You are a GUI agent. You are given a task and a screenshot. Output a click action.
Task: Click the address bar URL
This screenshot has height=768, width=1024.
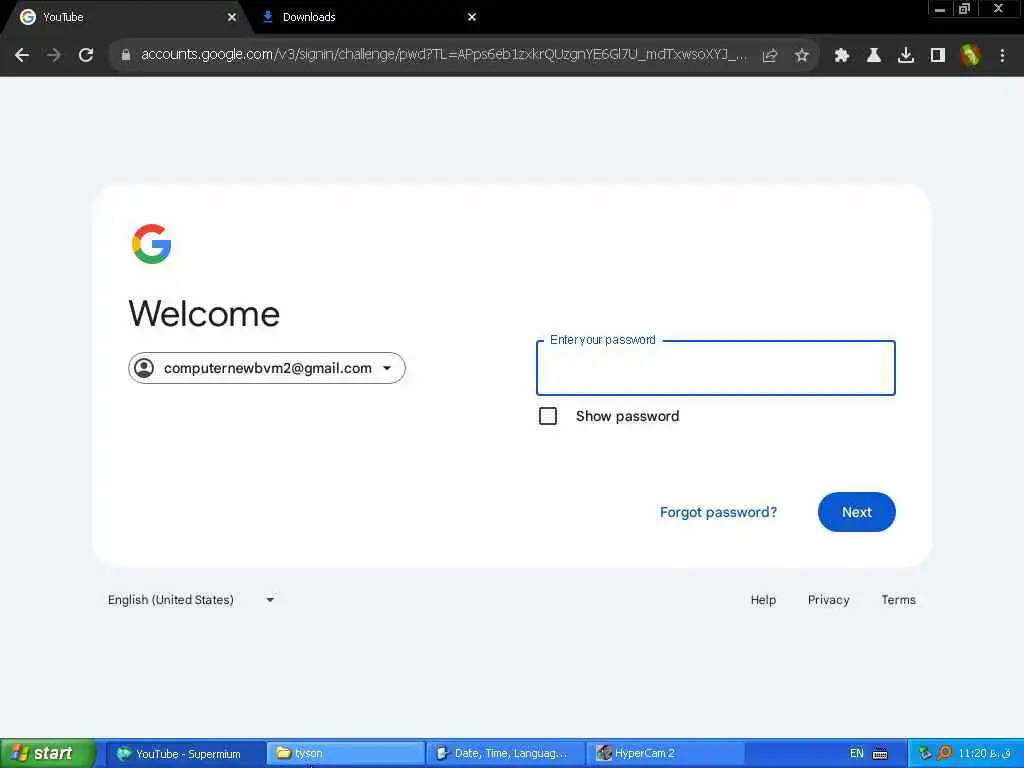443,55
